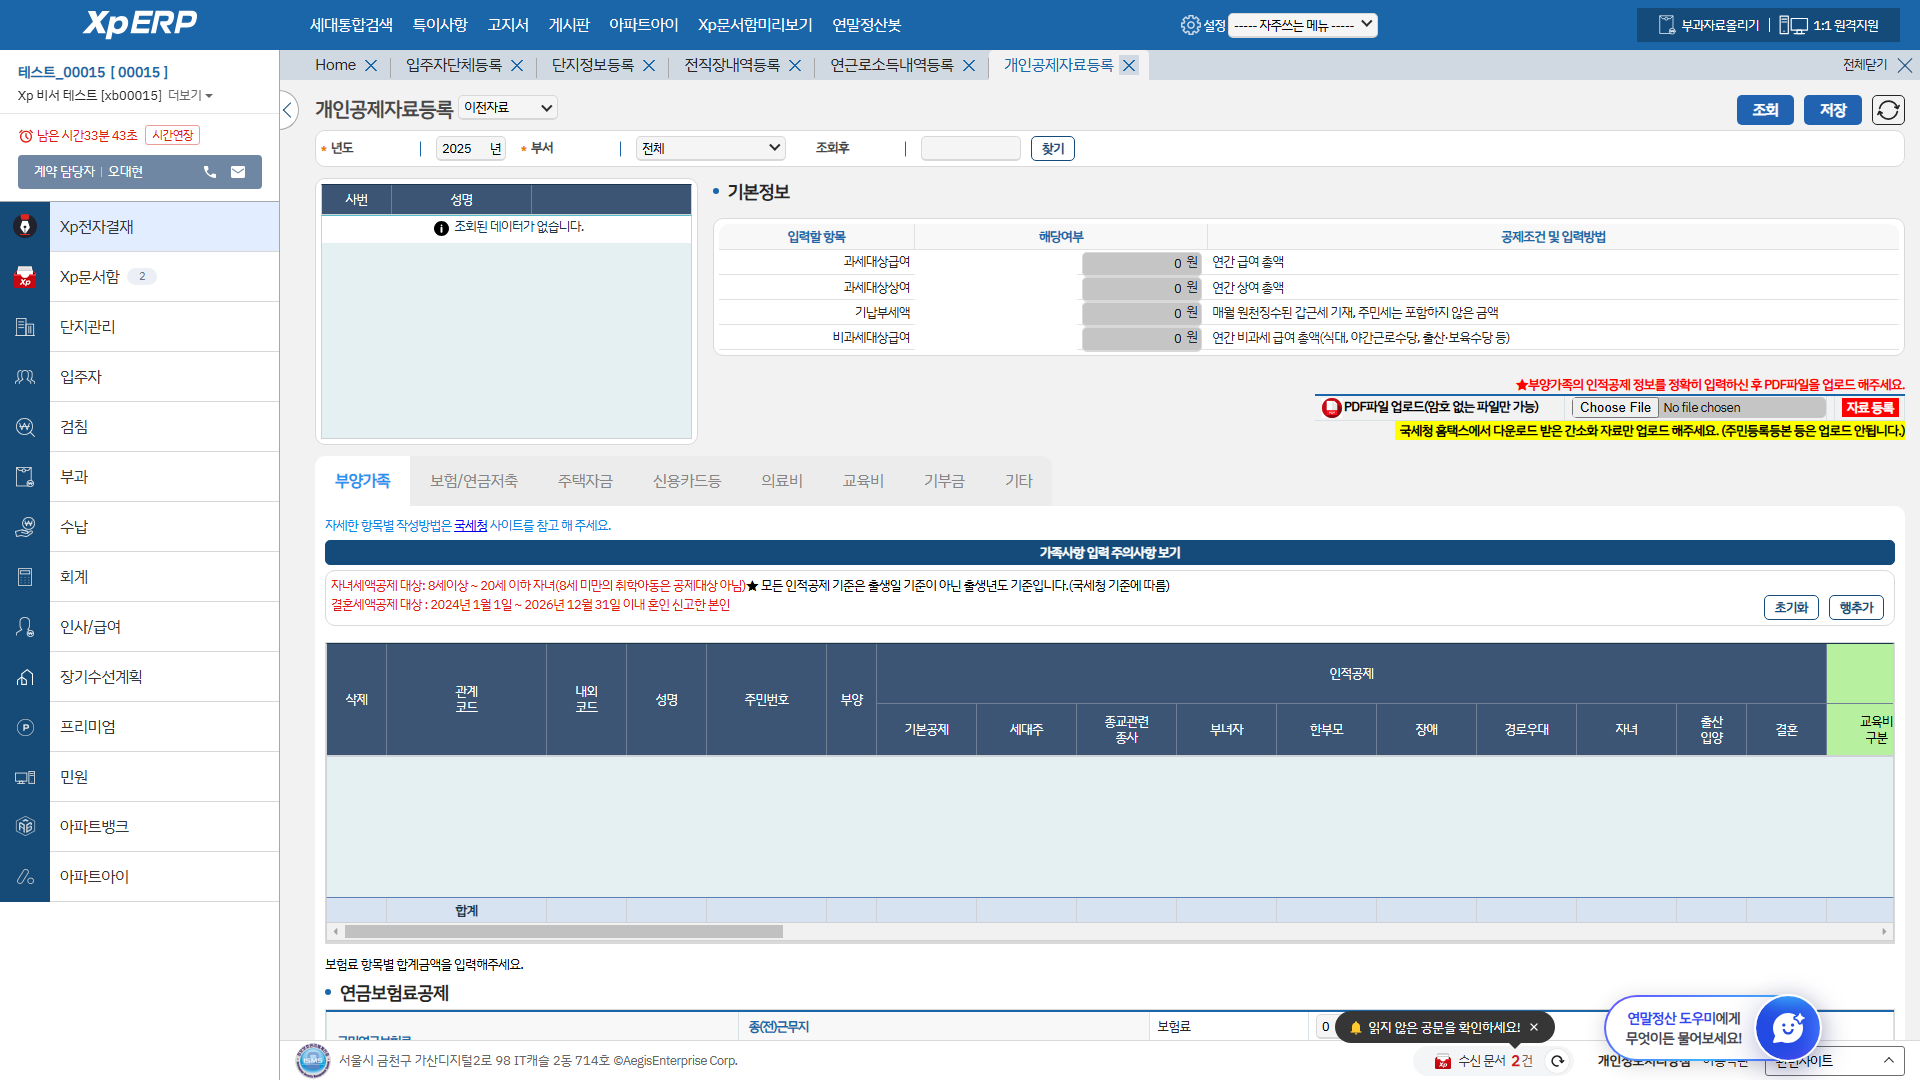
Task: Click the 설정 gear icon
Action: [1190, 25]
